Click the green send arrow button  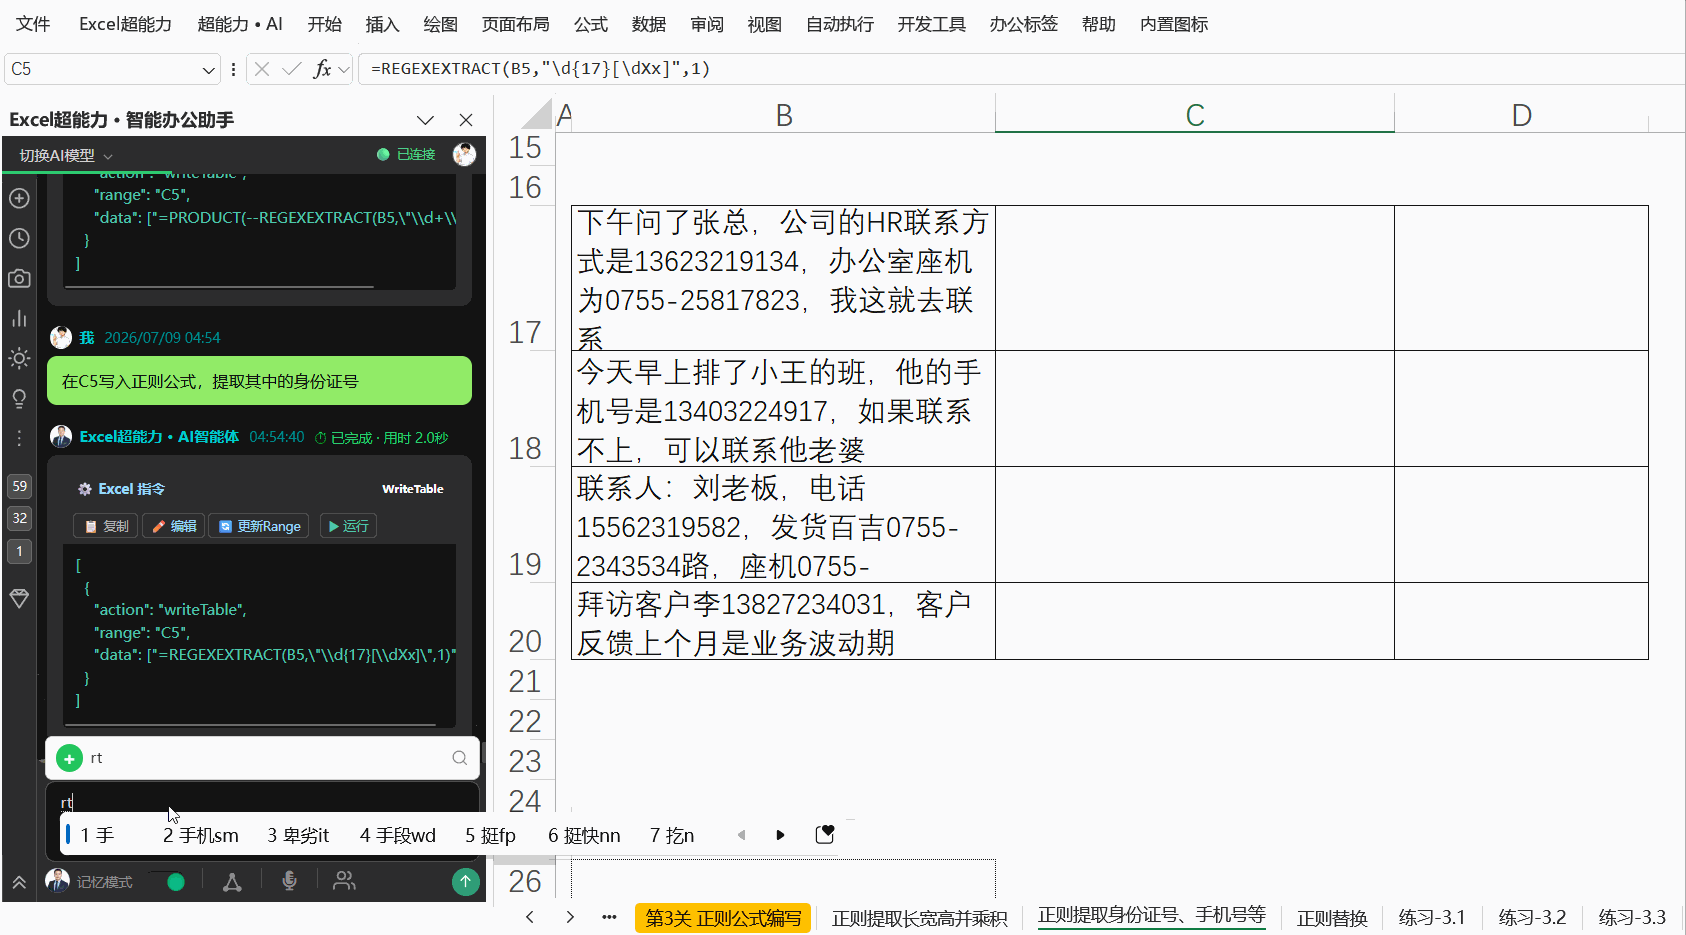point(465,881)
